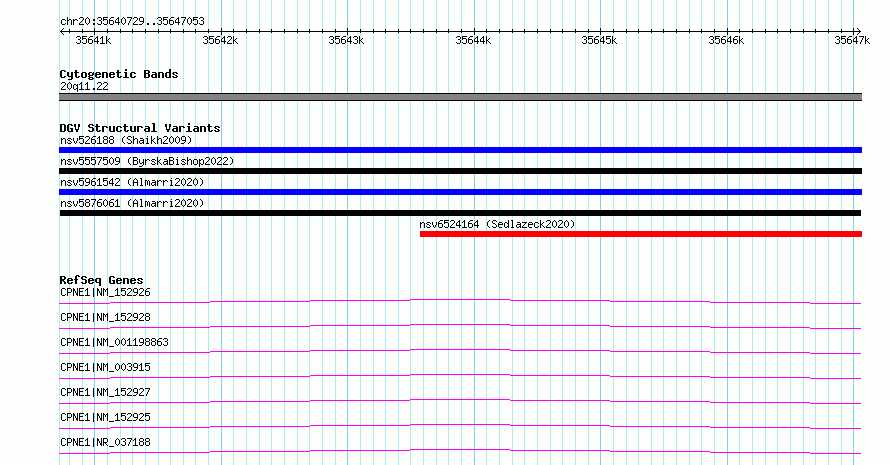The width and height of the screenshot is (890, 465).
Task: Click the blue bar for nsv526188
Action: click(460, 150)
